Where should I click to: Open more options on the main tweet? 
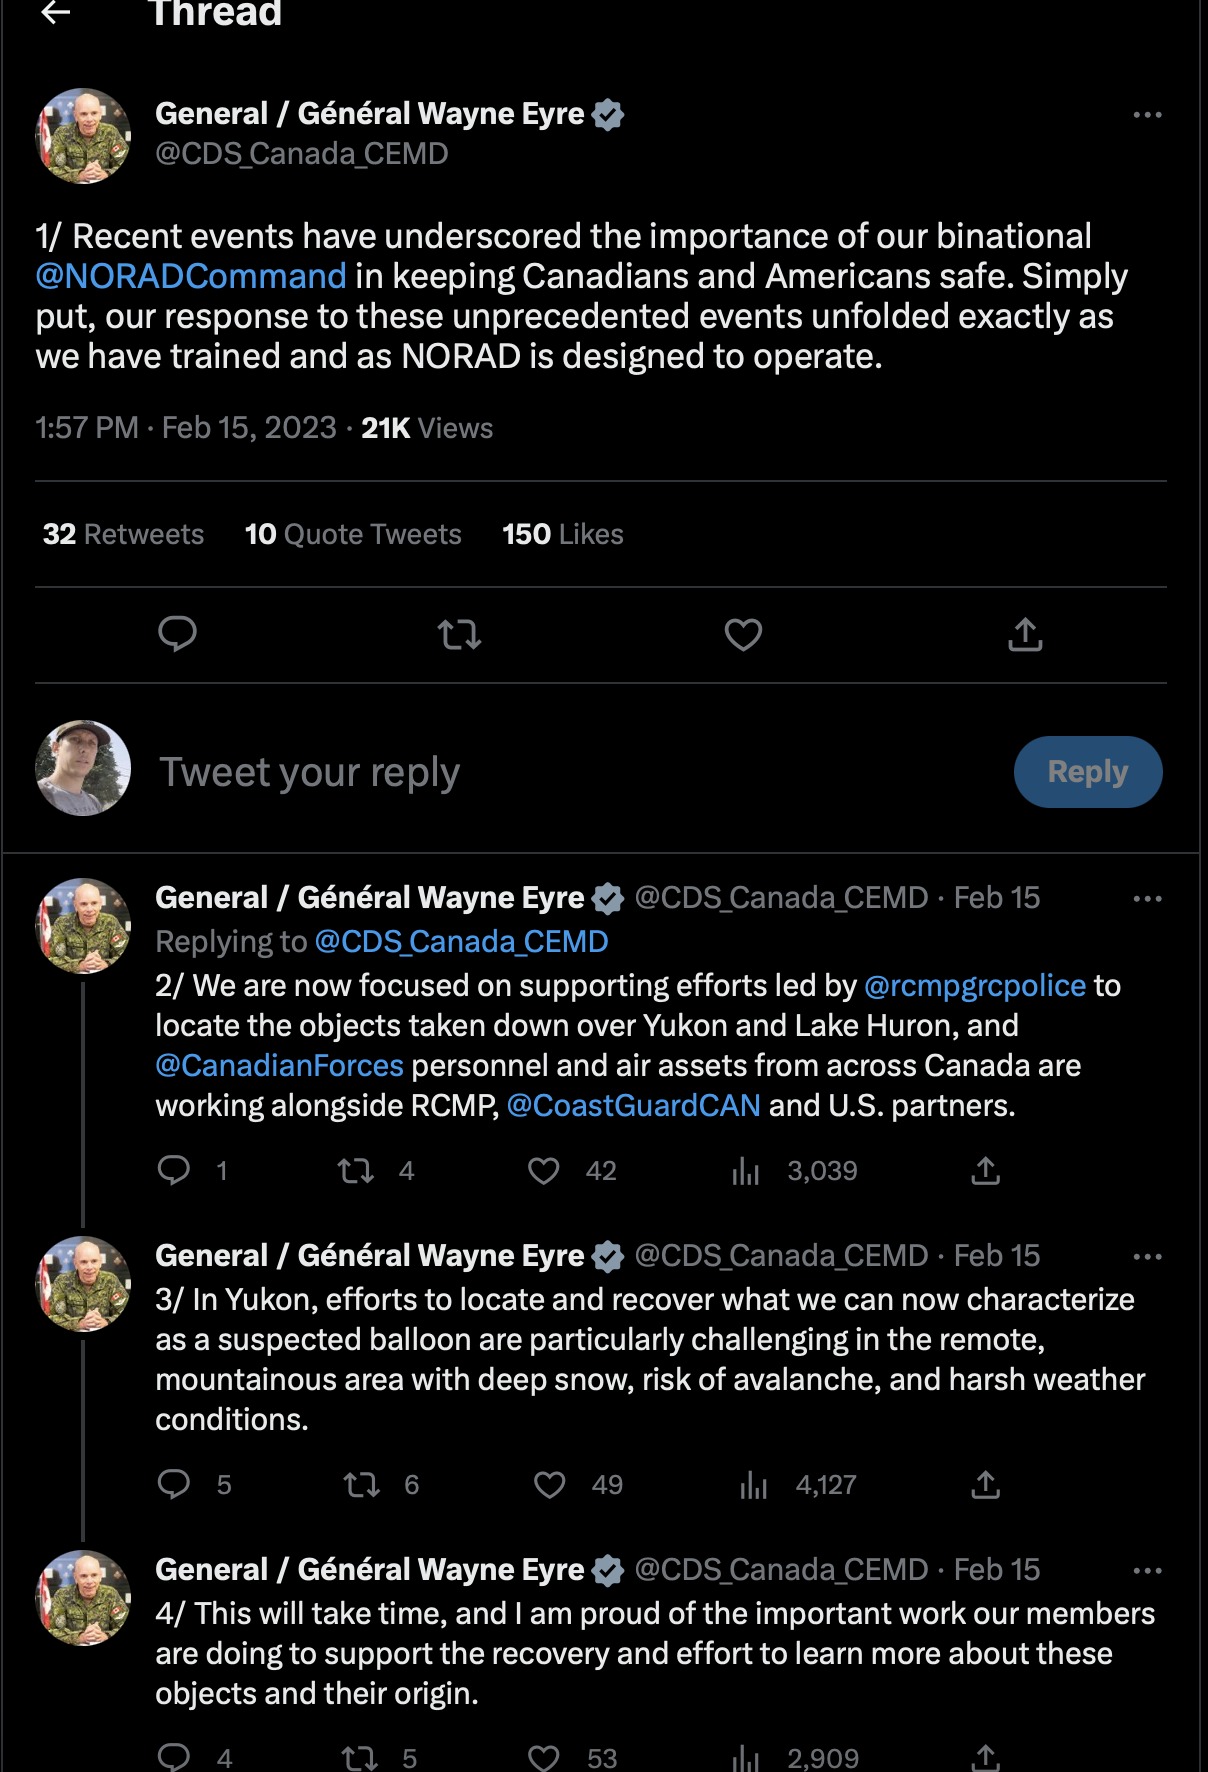coord(1147,115)
